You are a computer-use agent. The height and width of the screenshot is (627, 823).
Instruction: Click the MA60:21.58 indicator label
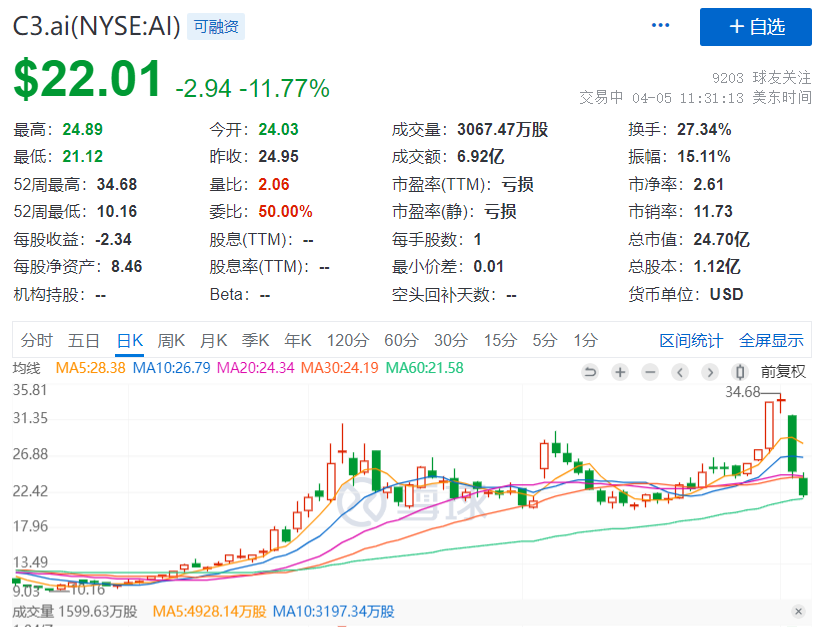point(425,368)
